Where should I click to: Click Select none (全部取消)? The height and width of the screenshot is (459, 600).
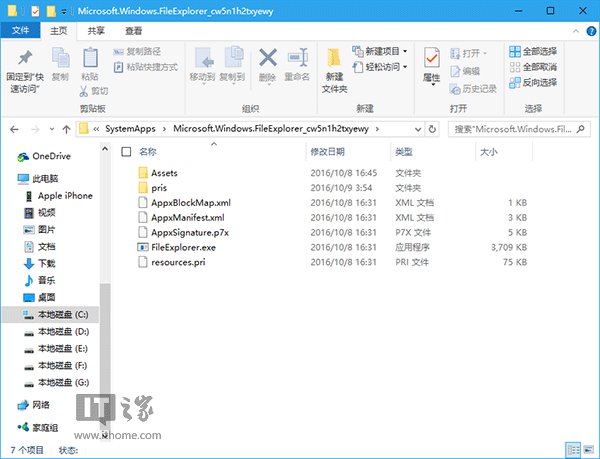click(x=533, y=67)
